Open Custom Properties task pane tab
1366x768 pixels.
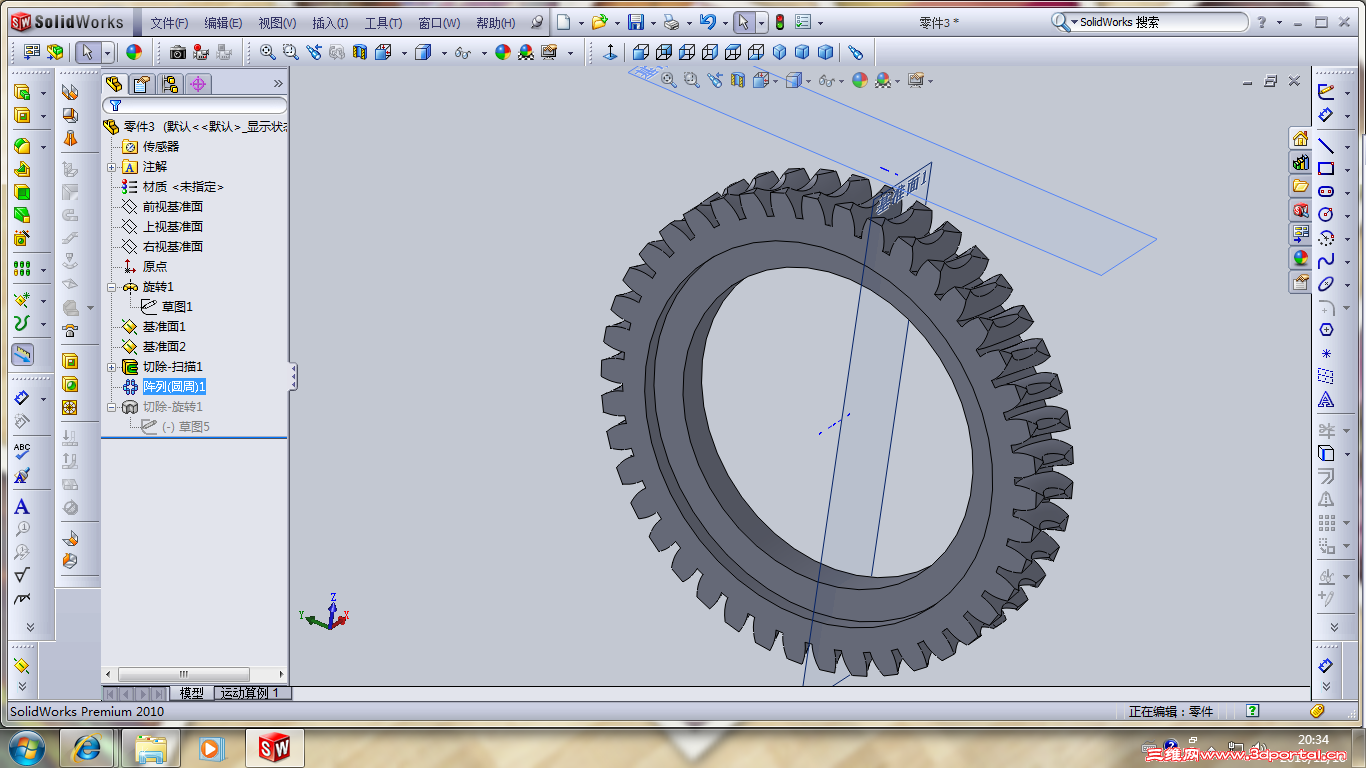click(x=1300, y=282)
